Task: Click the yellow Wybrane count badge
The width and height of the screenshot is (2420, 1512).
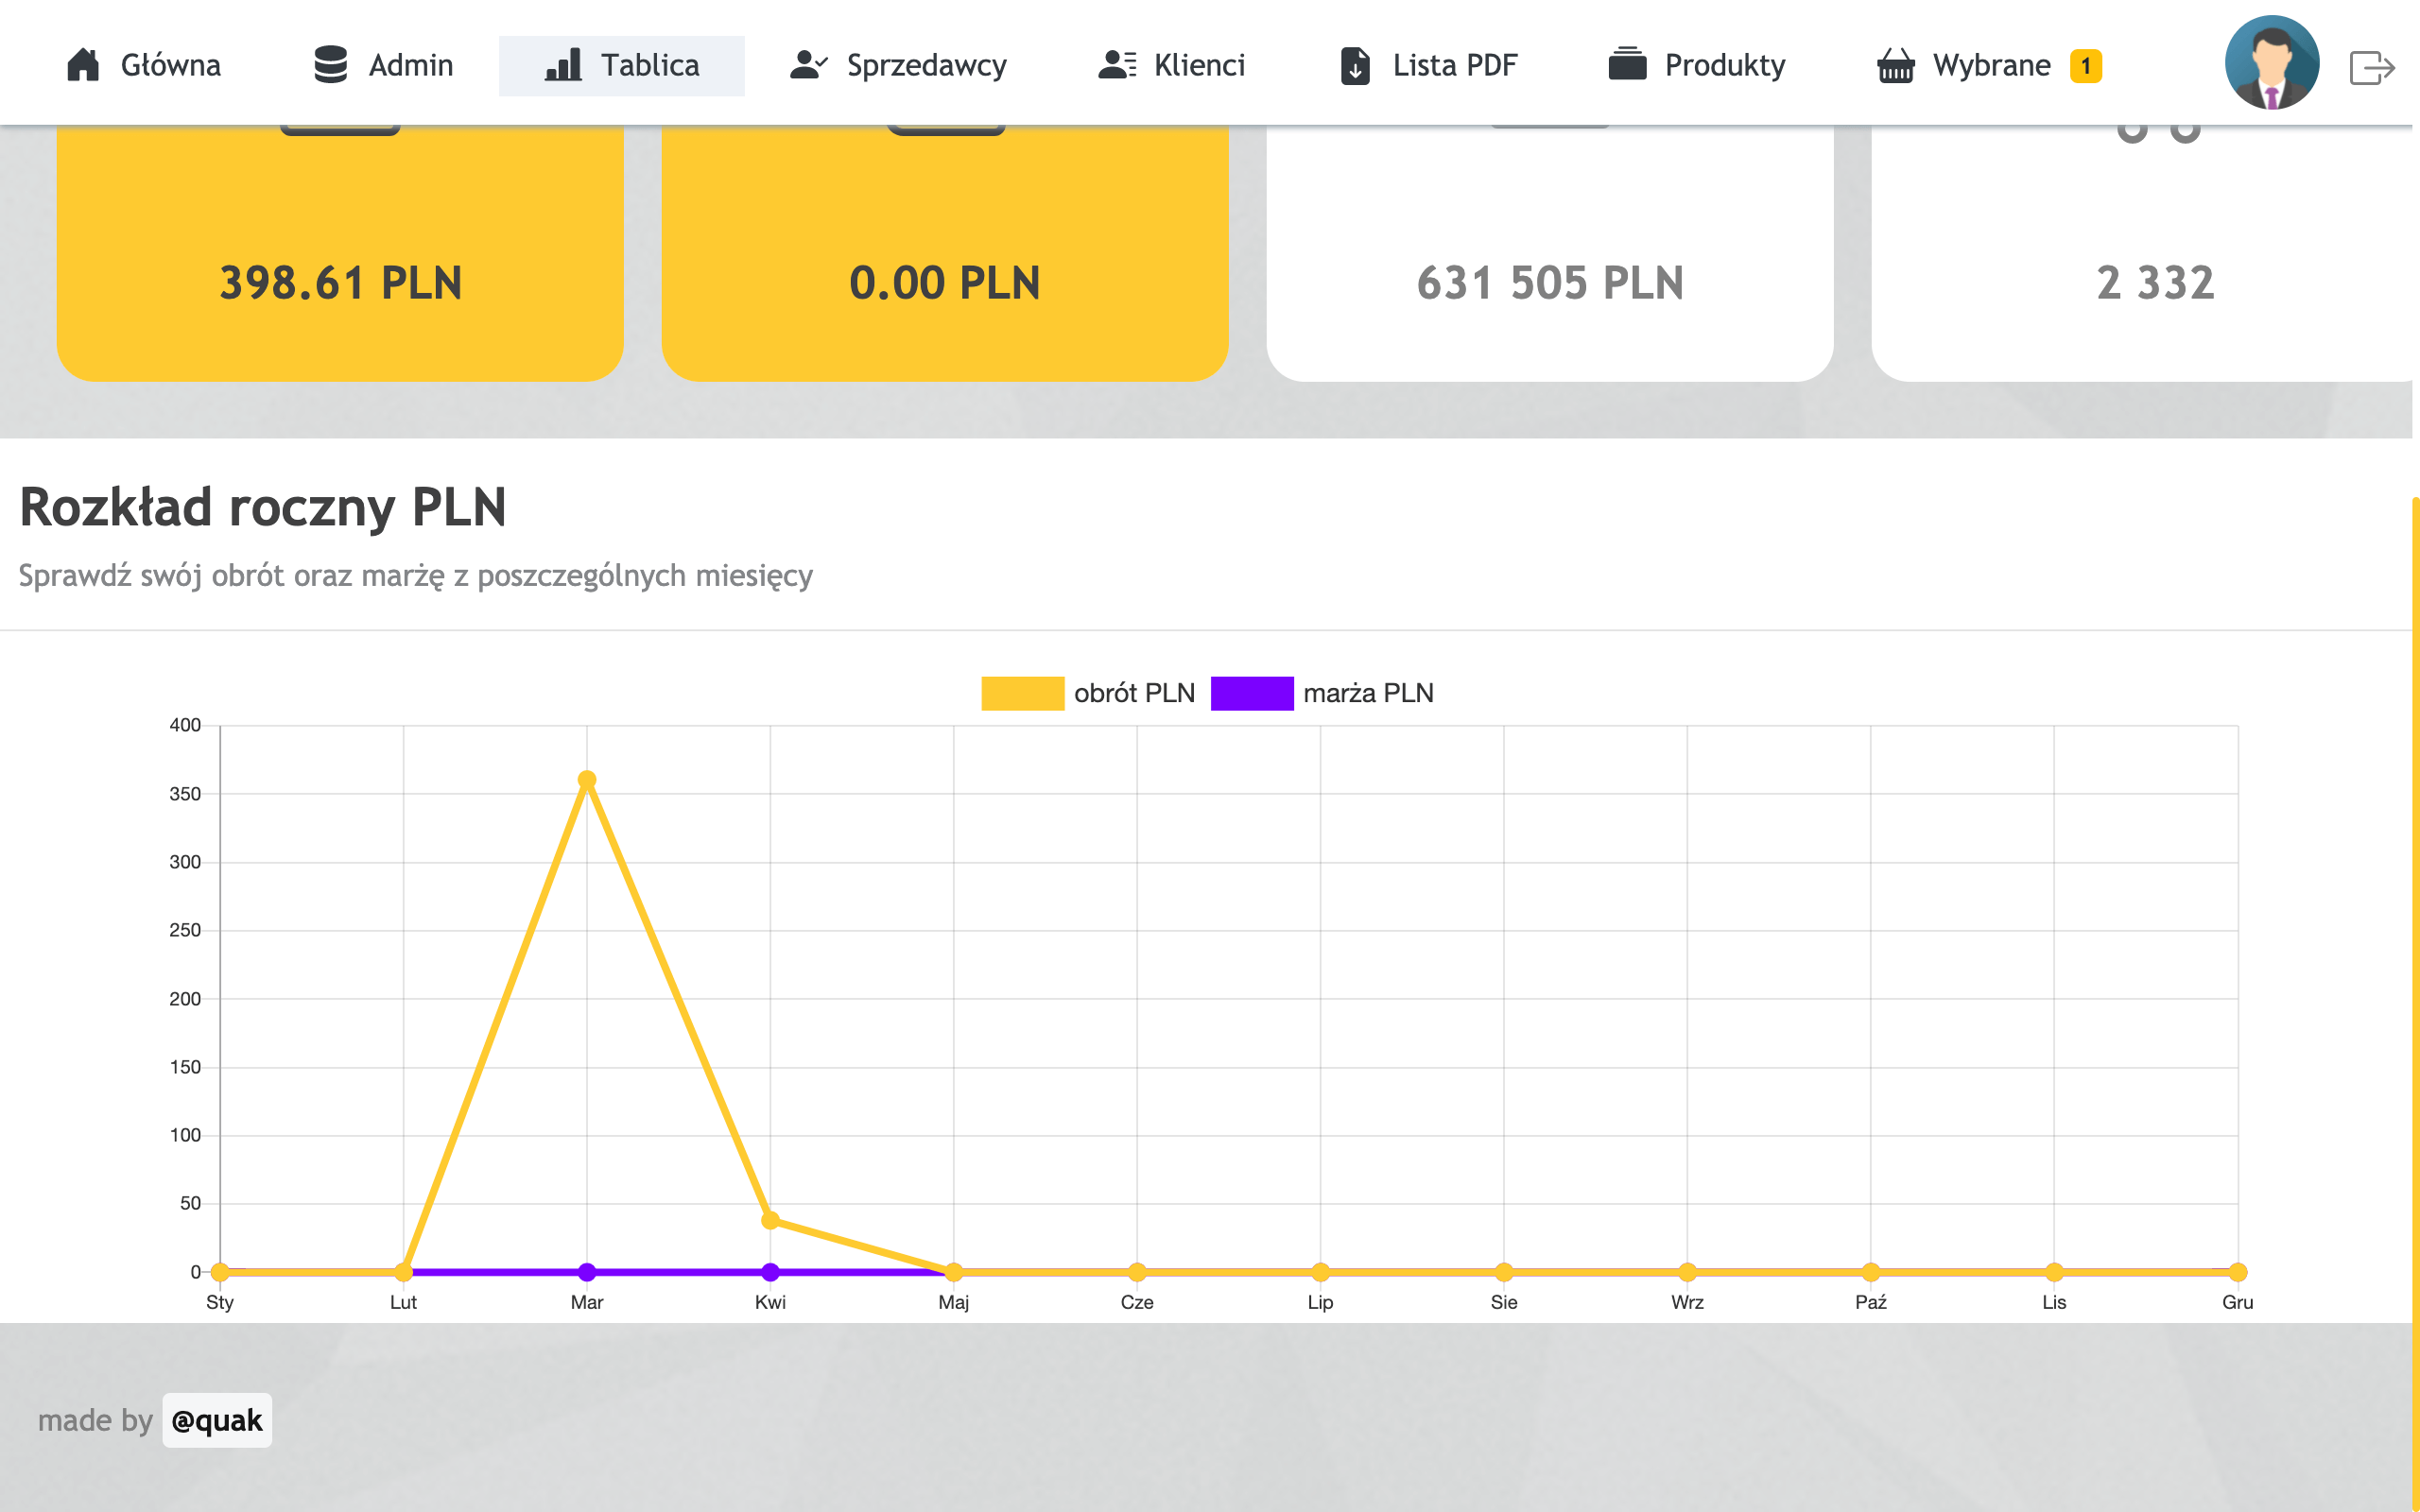Action: (x=2085, y=66)
